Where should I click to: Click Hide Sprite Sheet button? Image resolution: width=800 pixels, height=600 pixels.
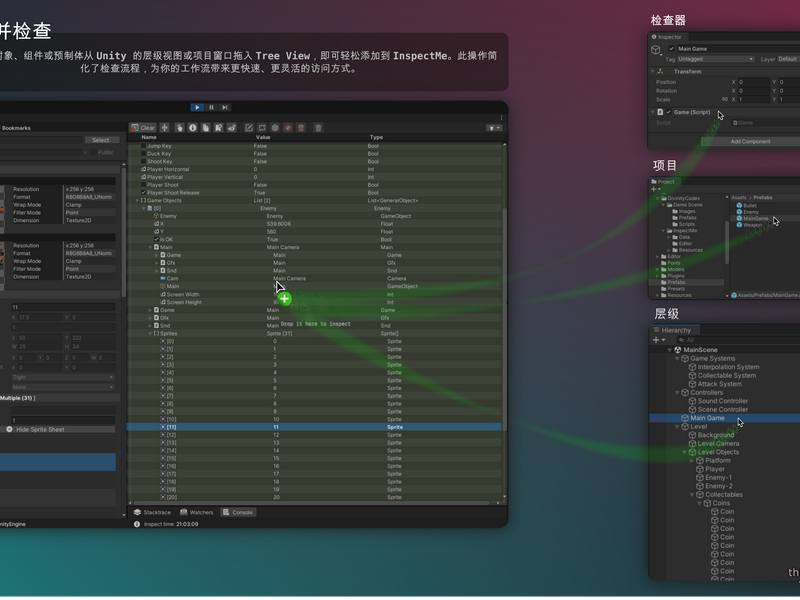coord(60,430)
